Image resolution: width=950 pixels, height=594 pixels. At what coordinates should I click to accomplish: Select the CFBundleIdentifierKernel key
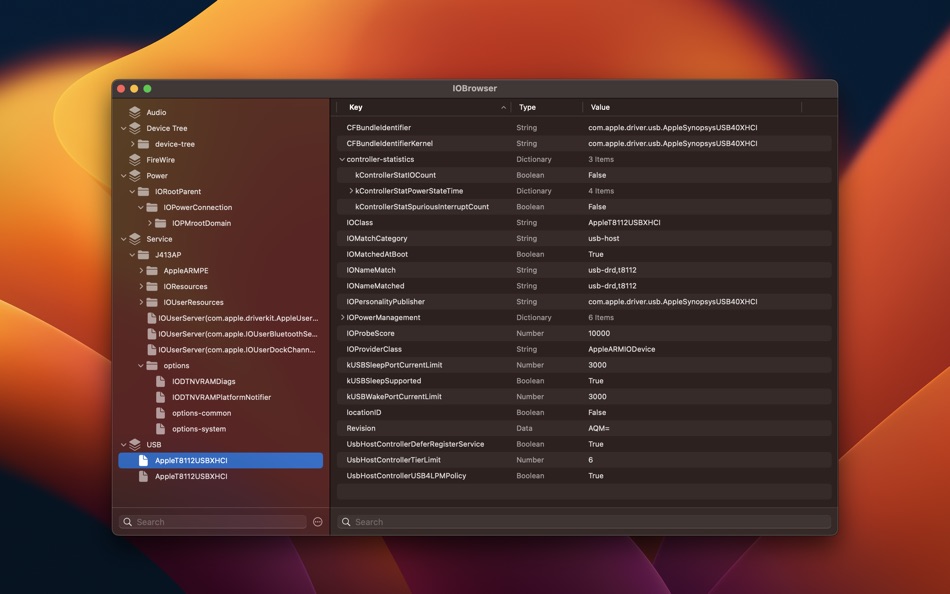pyautogui.click(x=390, y=144)
